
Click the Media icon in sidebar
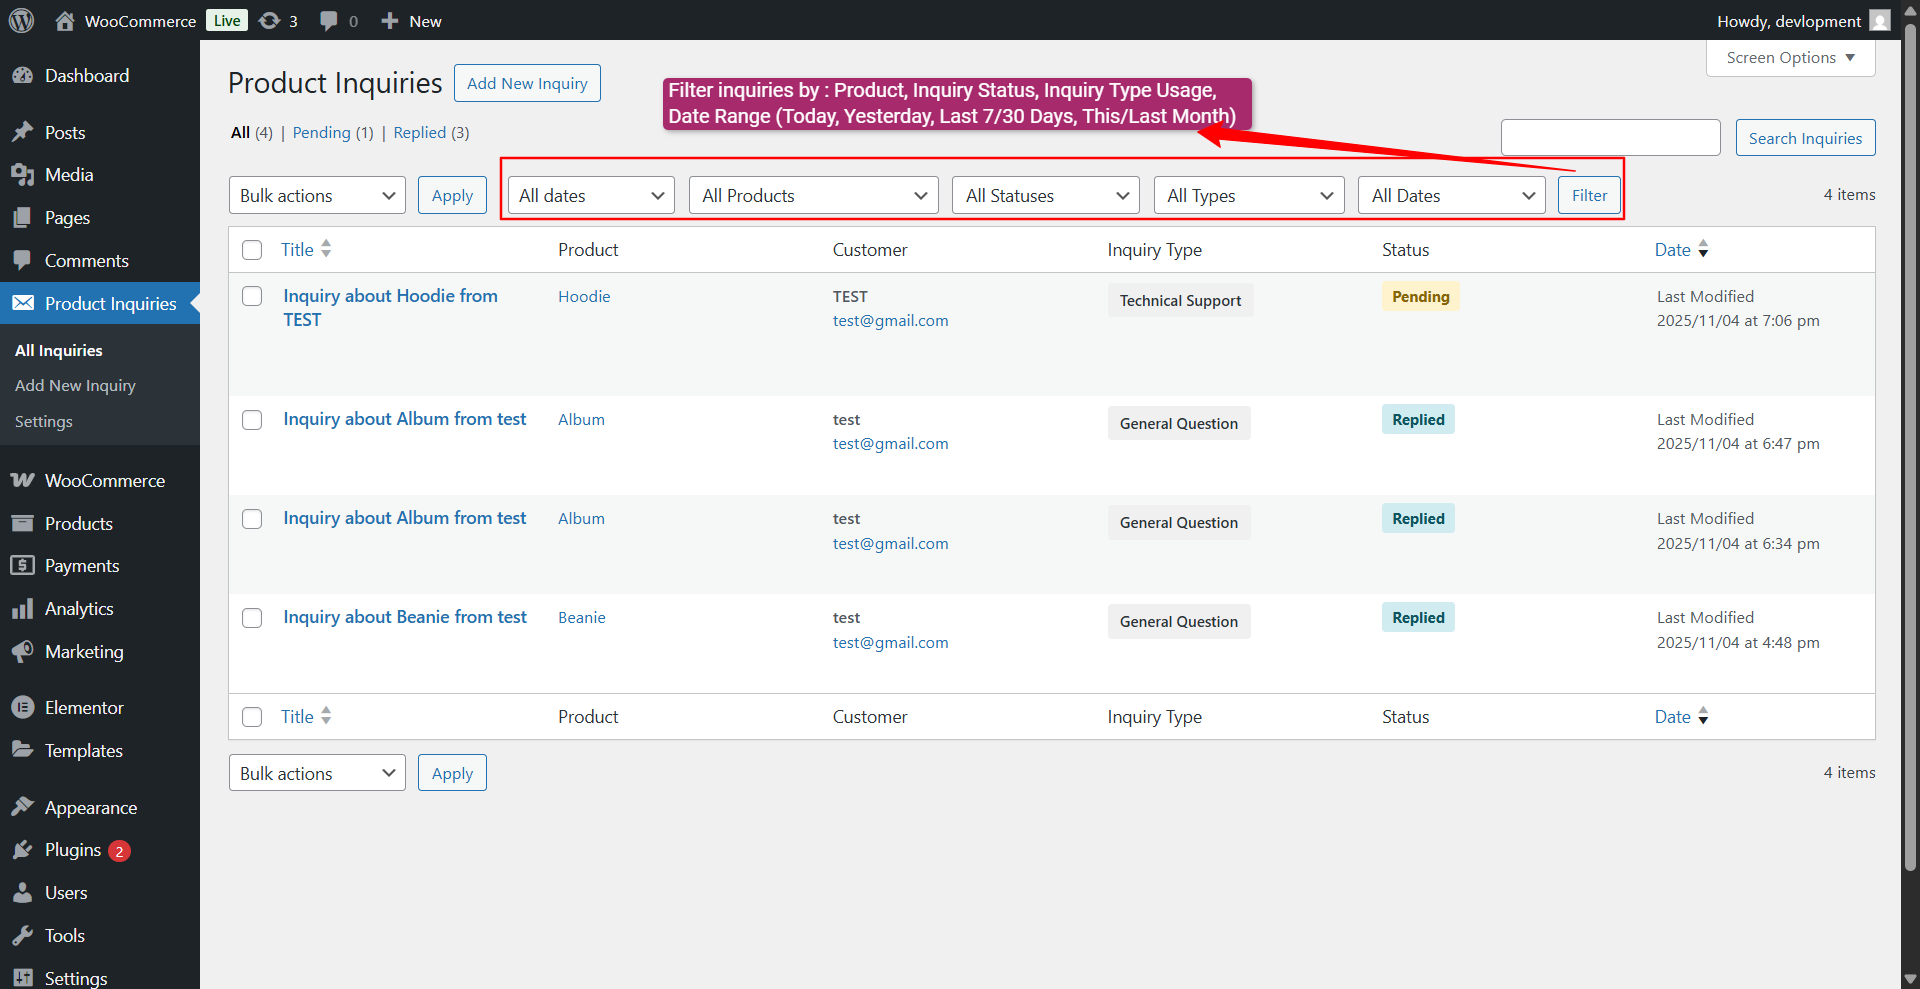point(23,175)
